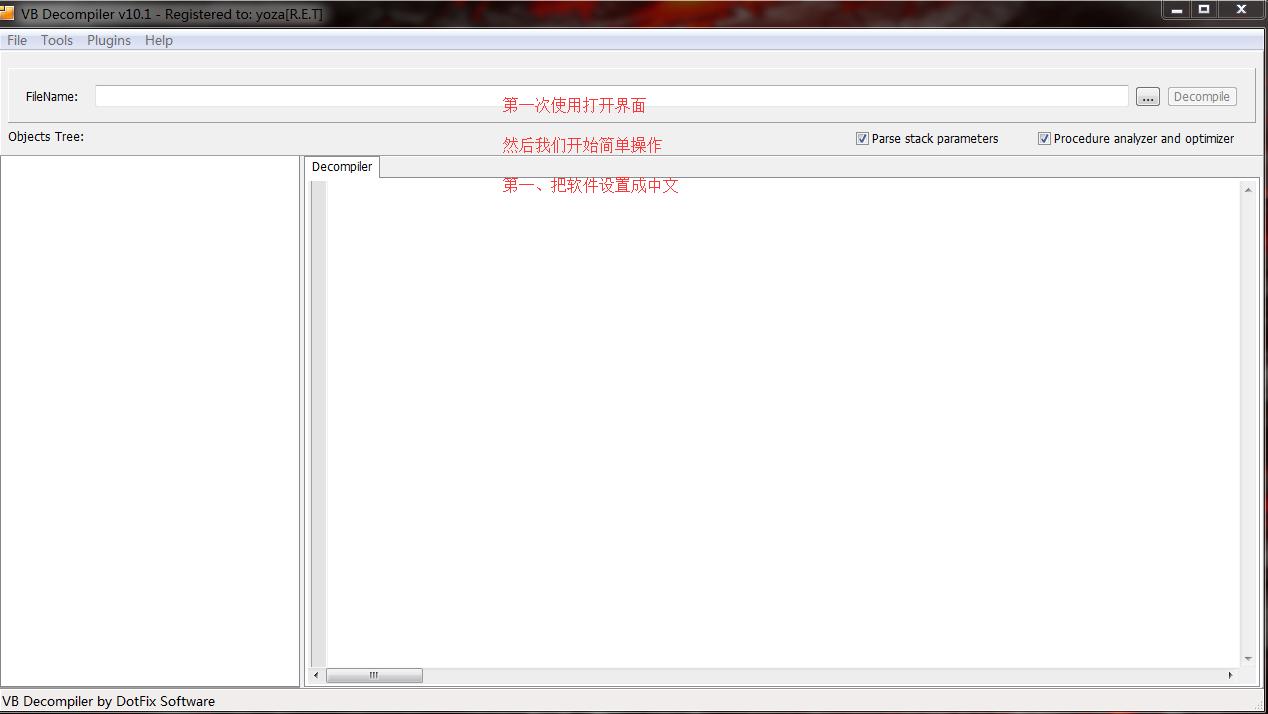Click the 'FileName:' label
1268x714 pixels.
(52, 97)
